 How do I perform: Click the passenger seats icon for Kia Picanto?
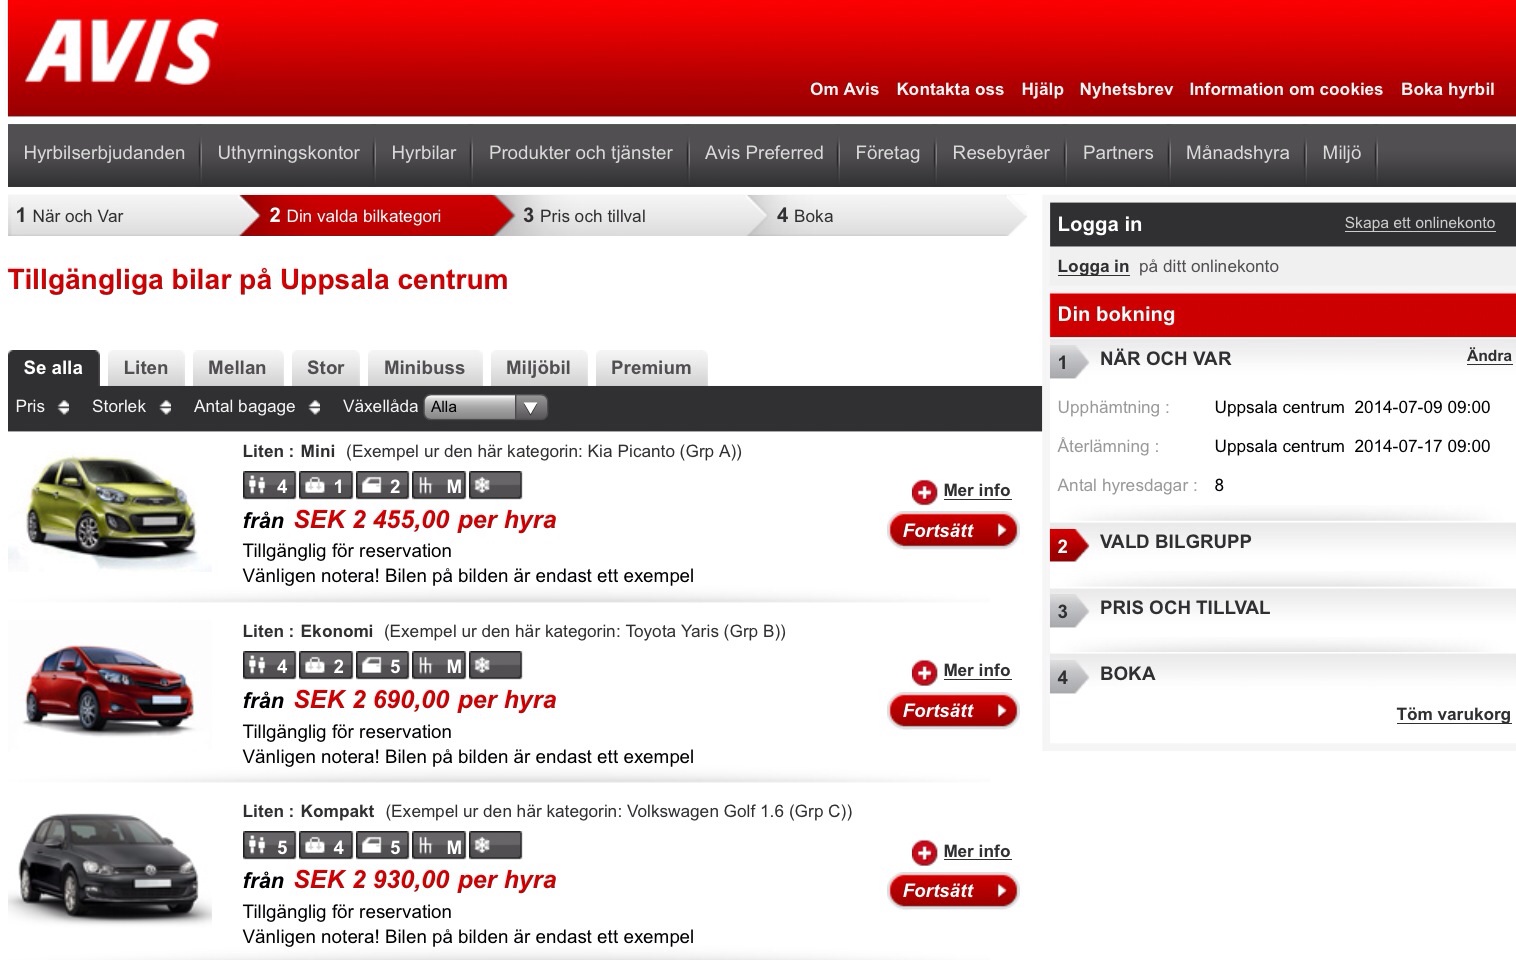click(x=268, y=486)
